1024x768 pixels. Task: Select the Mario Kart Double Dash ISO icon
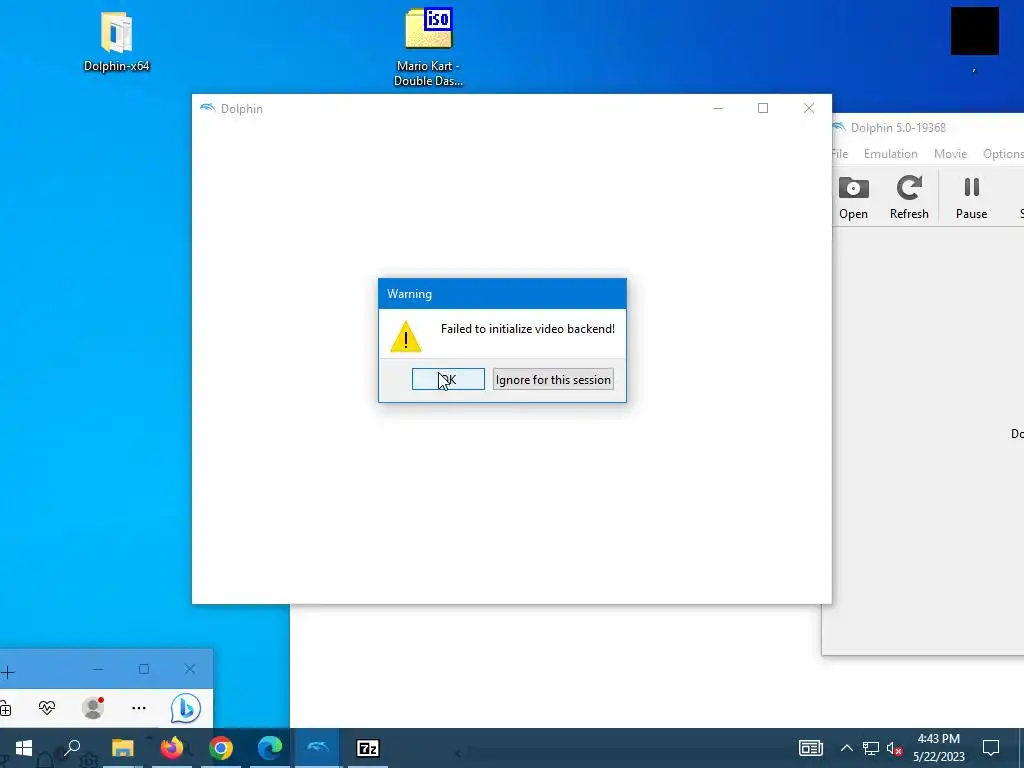pos(428,47)
